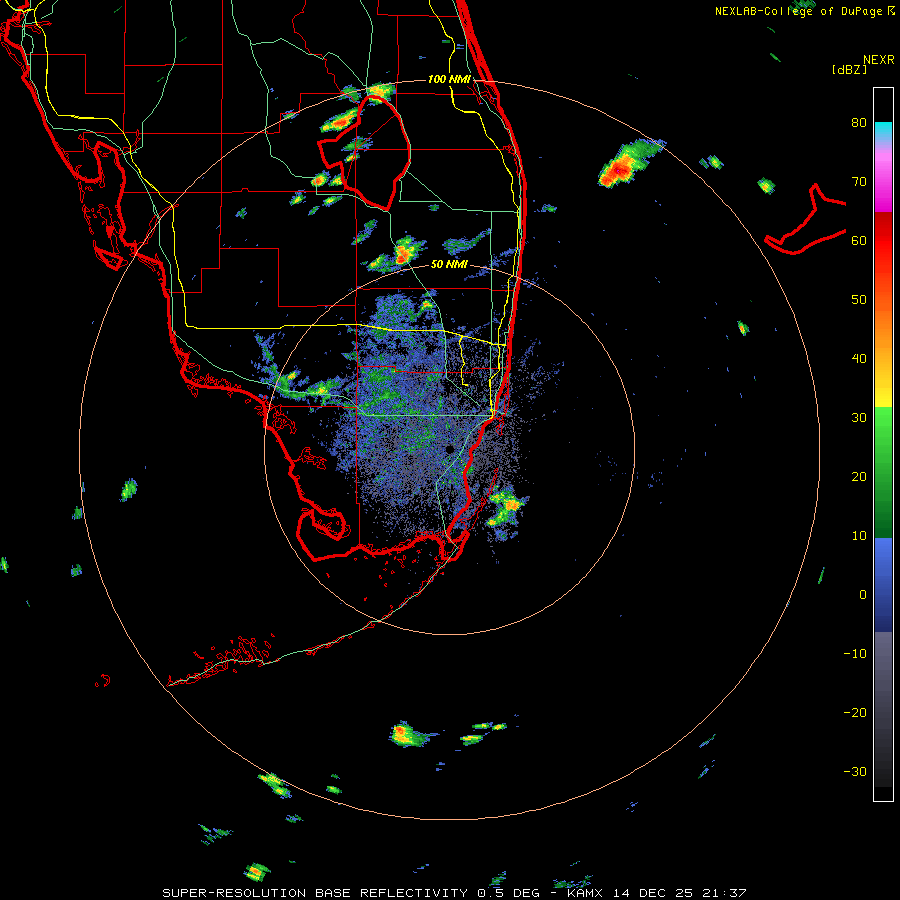The image size is (900, 900).
Task: Click the KAMX station identifier in the caption
Action: pyautogui.click(x=585, y=893)
